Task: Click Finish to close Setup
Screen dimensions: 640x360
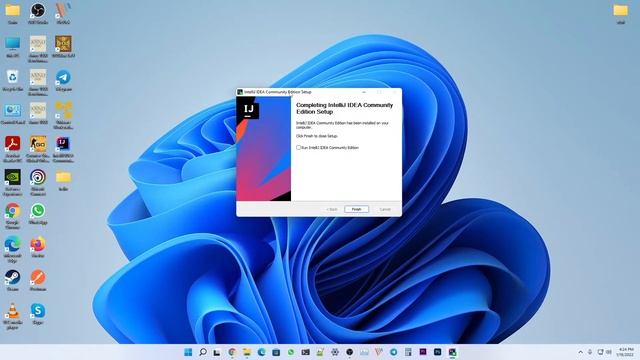Action: [x=356, y=209]
